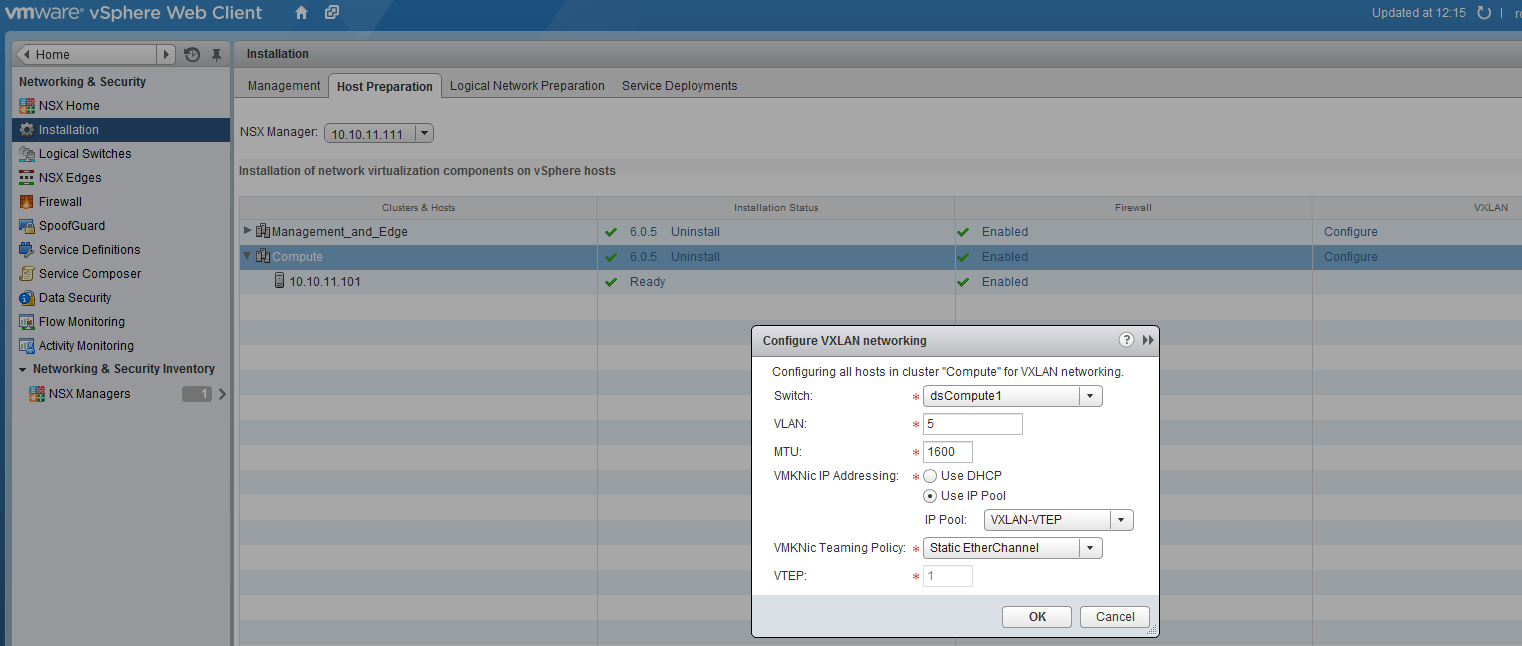Switch to the Service Deployments tab

(679, 86)
